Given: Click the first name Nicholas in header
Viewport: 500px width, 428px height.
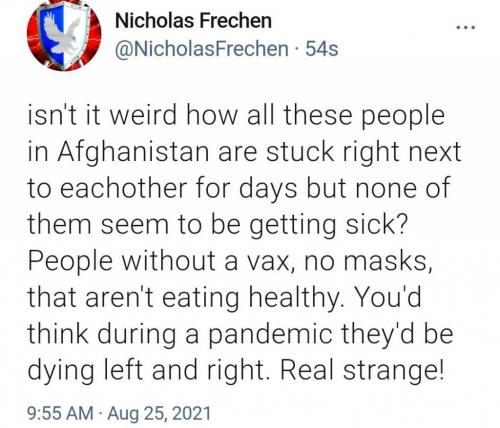Looking at the screenshot, I should click(x=154, y=21).
